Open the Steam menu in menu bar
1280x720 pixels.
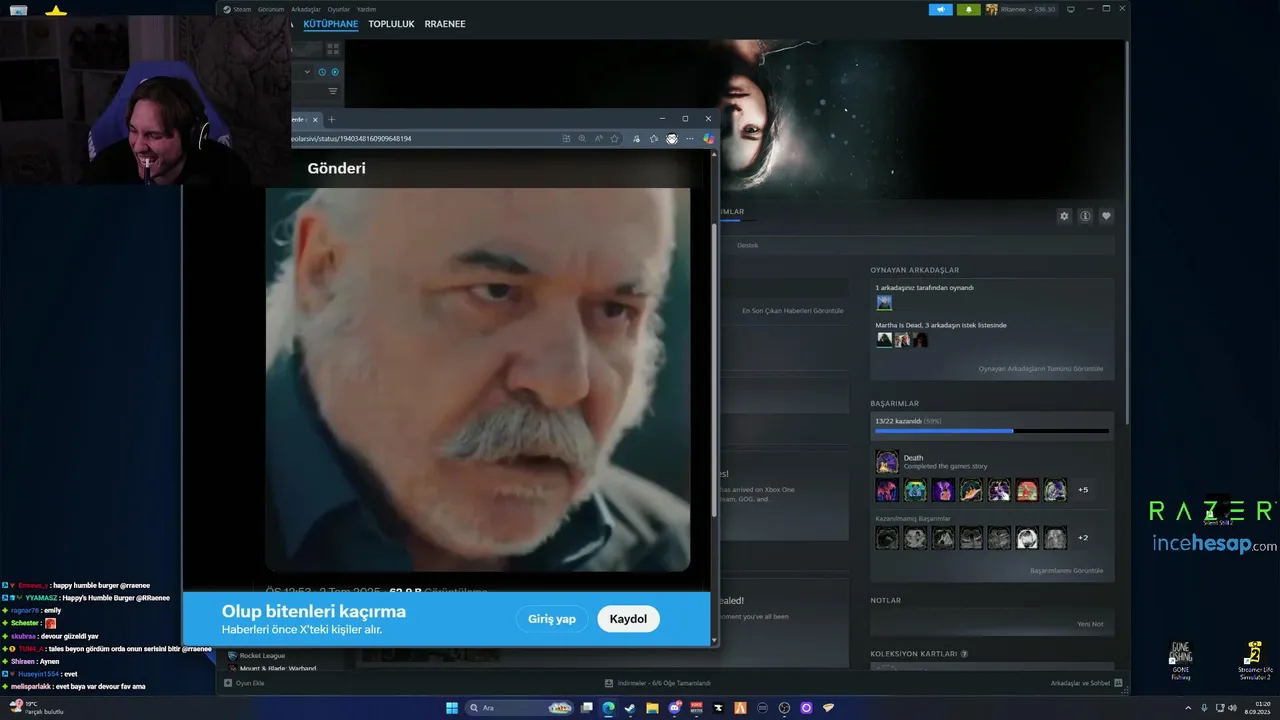242,9
